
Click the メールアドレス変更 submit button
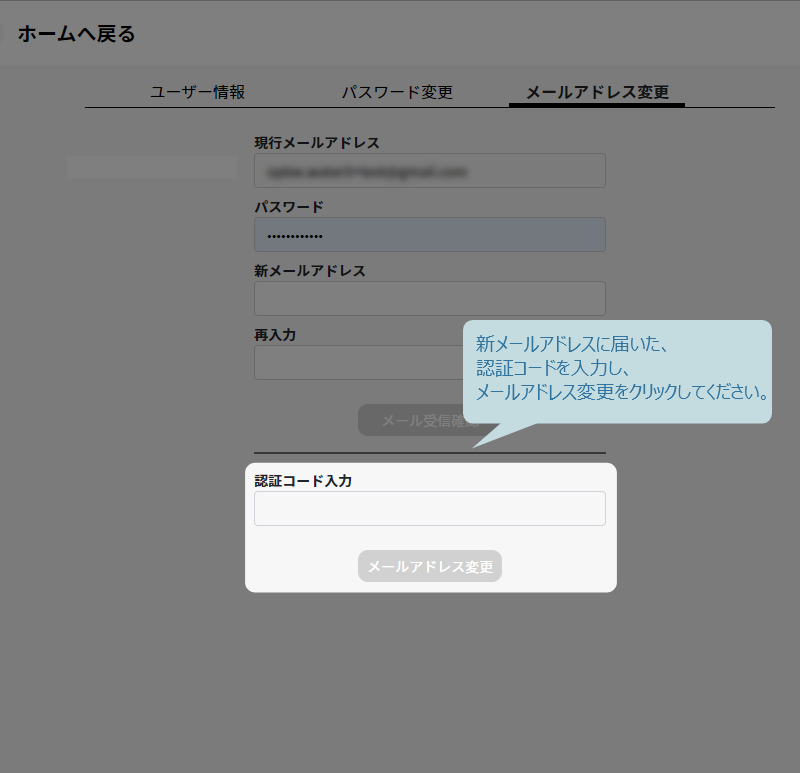[430, 566]
